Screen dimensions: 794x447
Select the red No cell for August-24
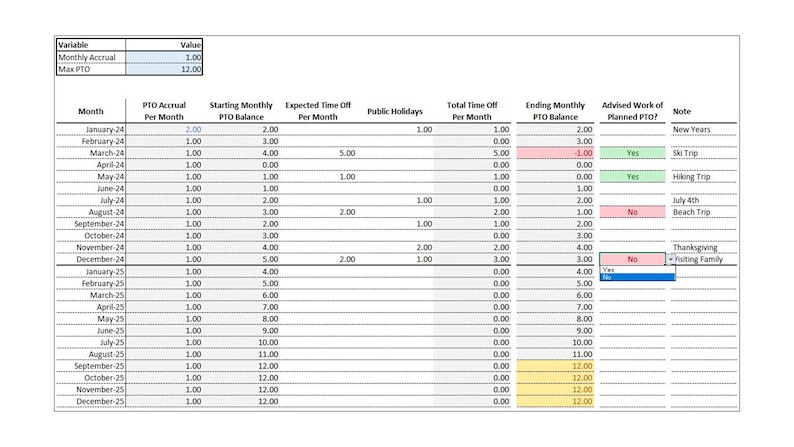(632, 212)
